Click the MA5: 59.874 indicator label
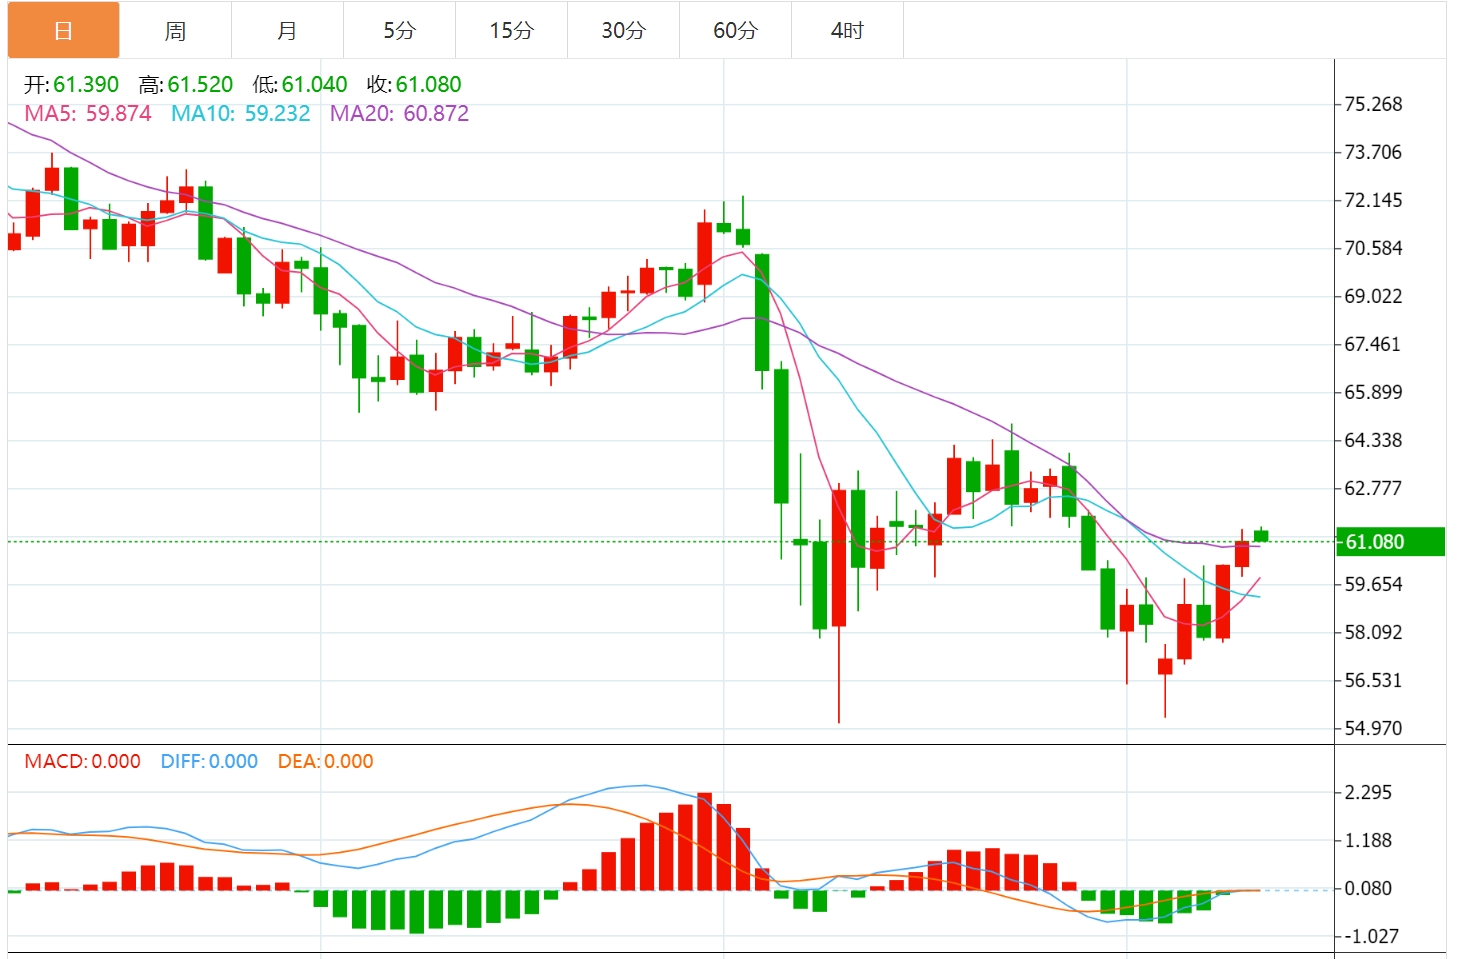 [88, 114]
